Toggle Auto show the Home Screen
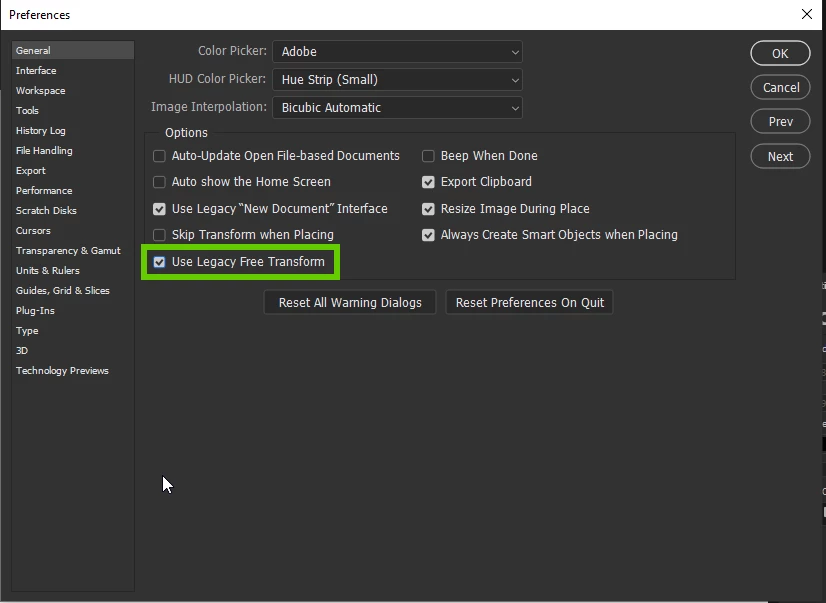Viewport: 826px width, 603px height. tap(159, 182)
